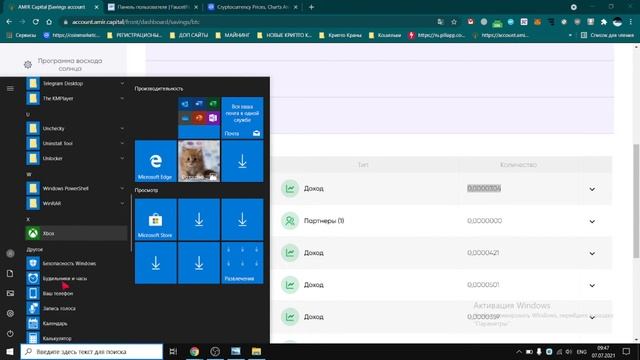Click ENG language indicator in tray
Screen dimensions: 640x360
point(581,351)
